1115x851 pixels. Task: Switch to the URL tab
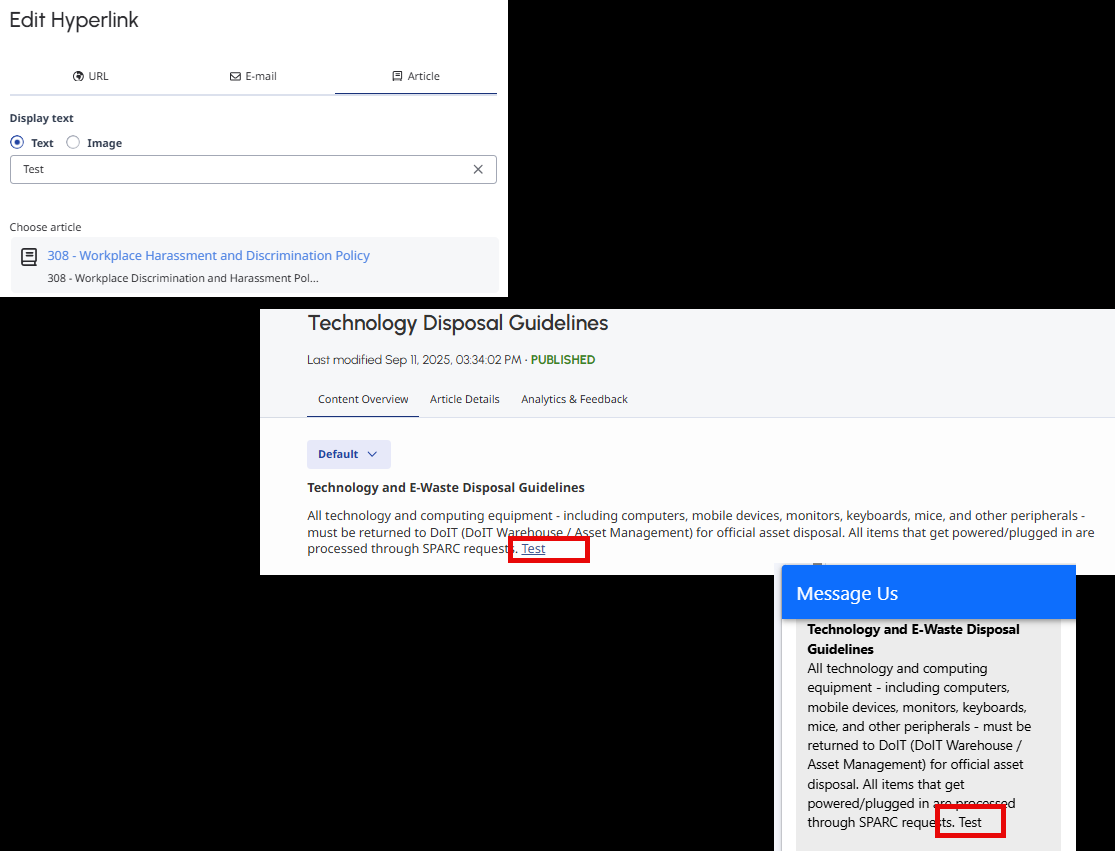pyautogui.click(x=90, y=76)
